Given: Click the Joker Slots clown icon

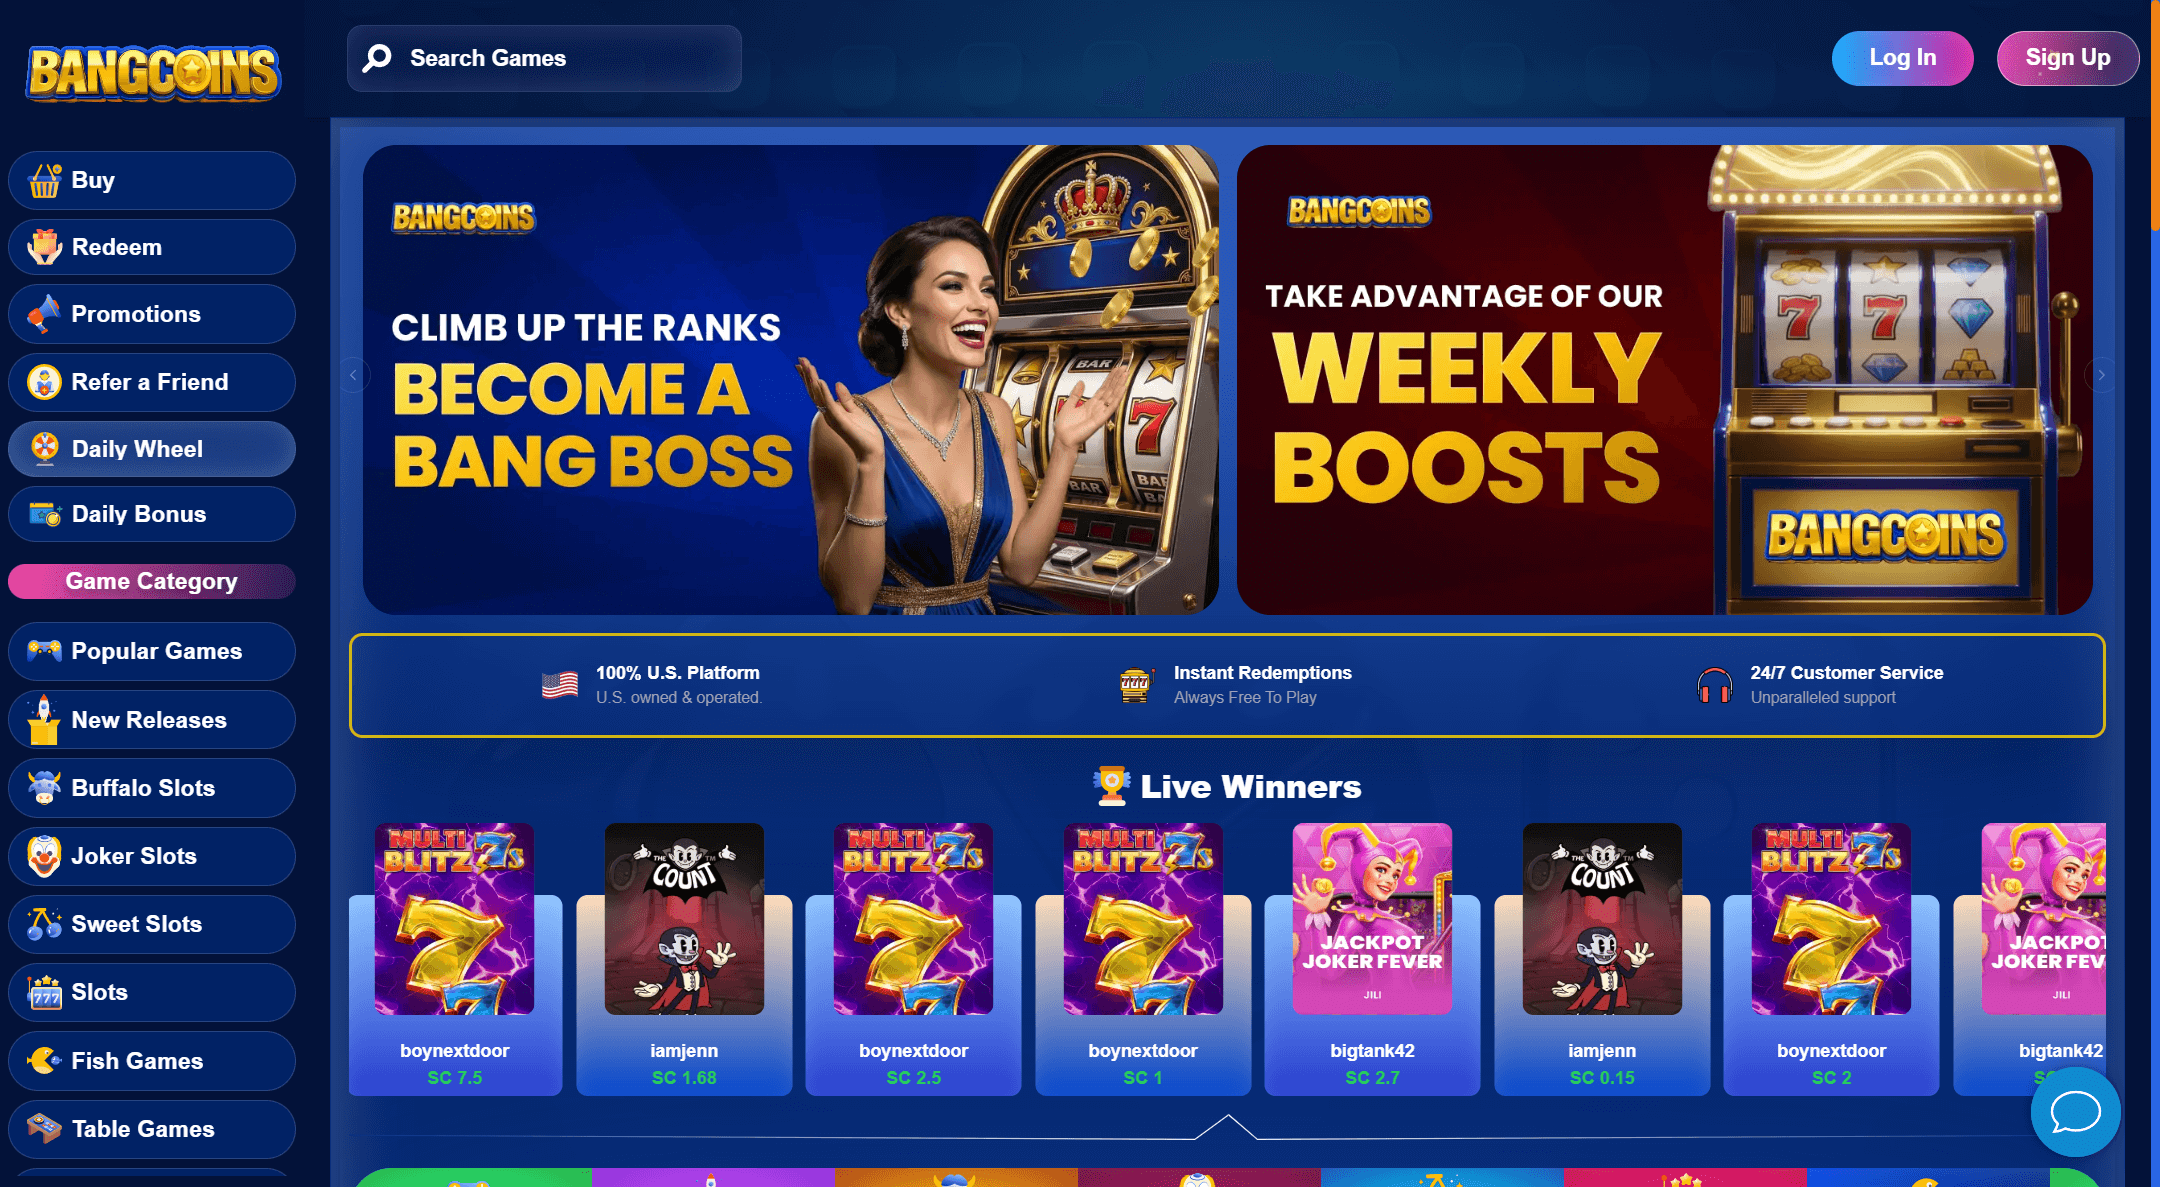Looking at the screenshot, I should point(44,856).
